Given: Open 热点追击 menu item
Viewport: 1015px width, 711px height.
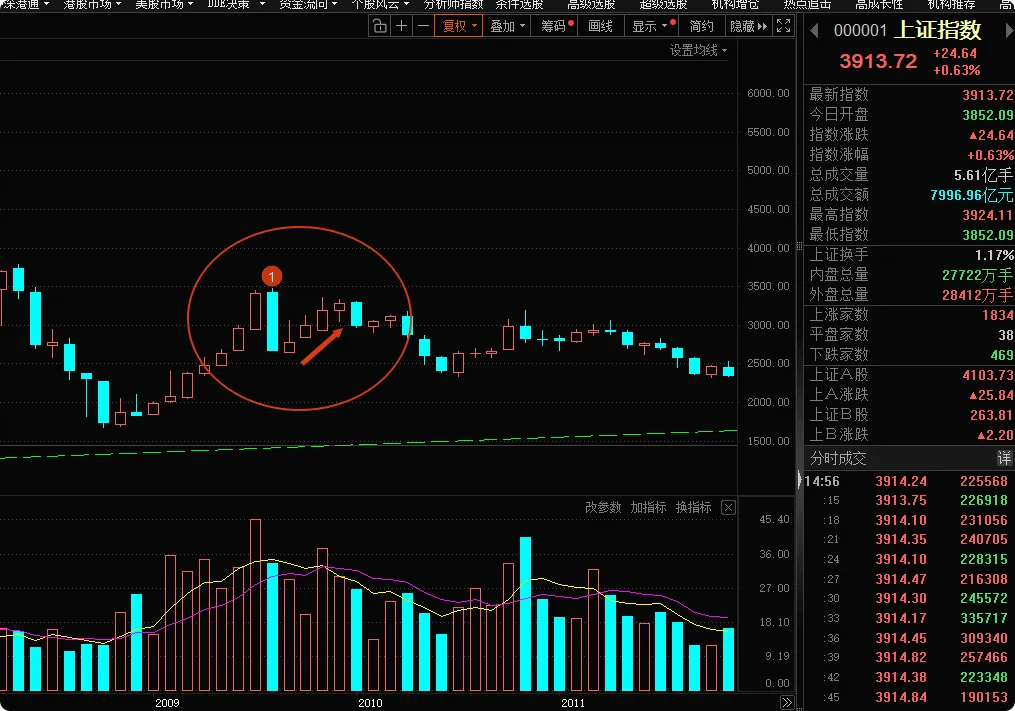Looking at the screenshot, I should click(807, 5).
